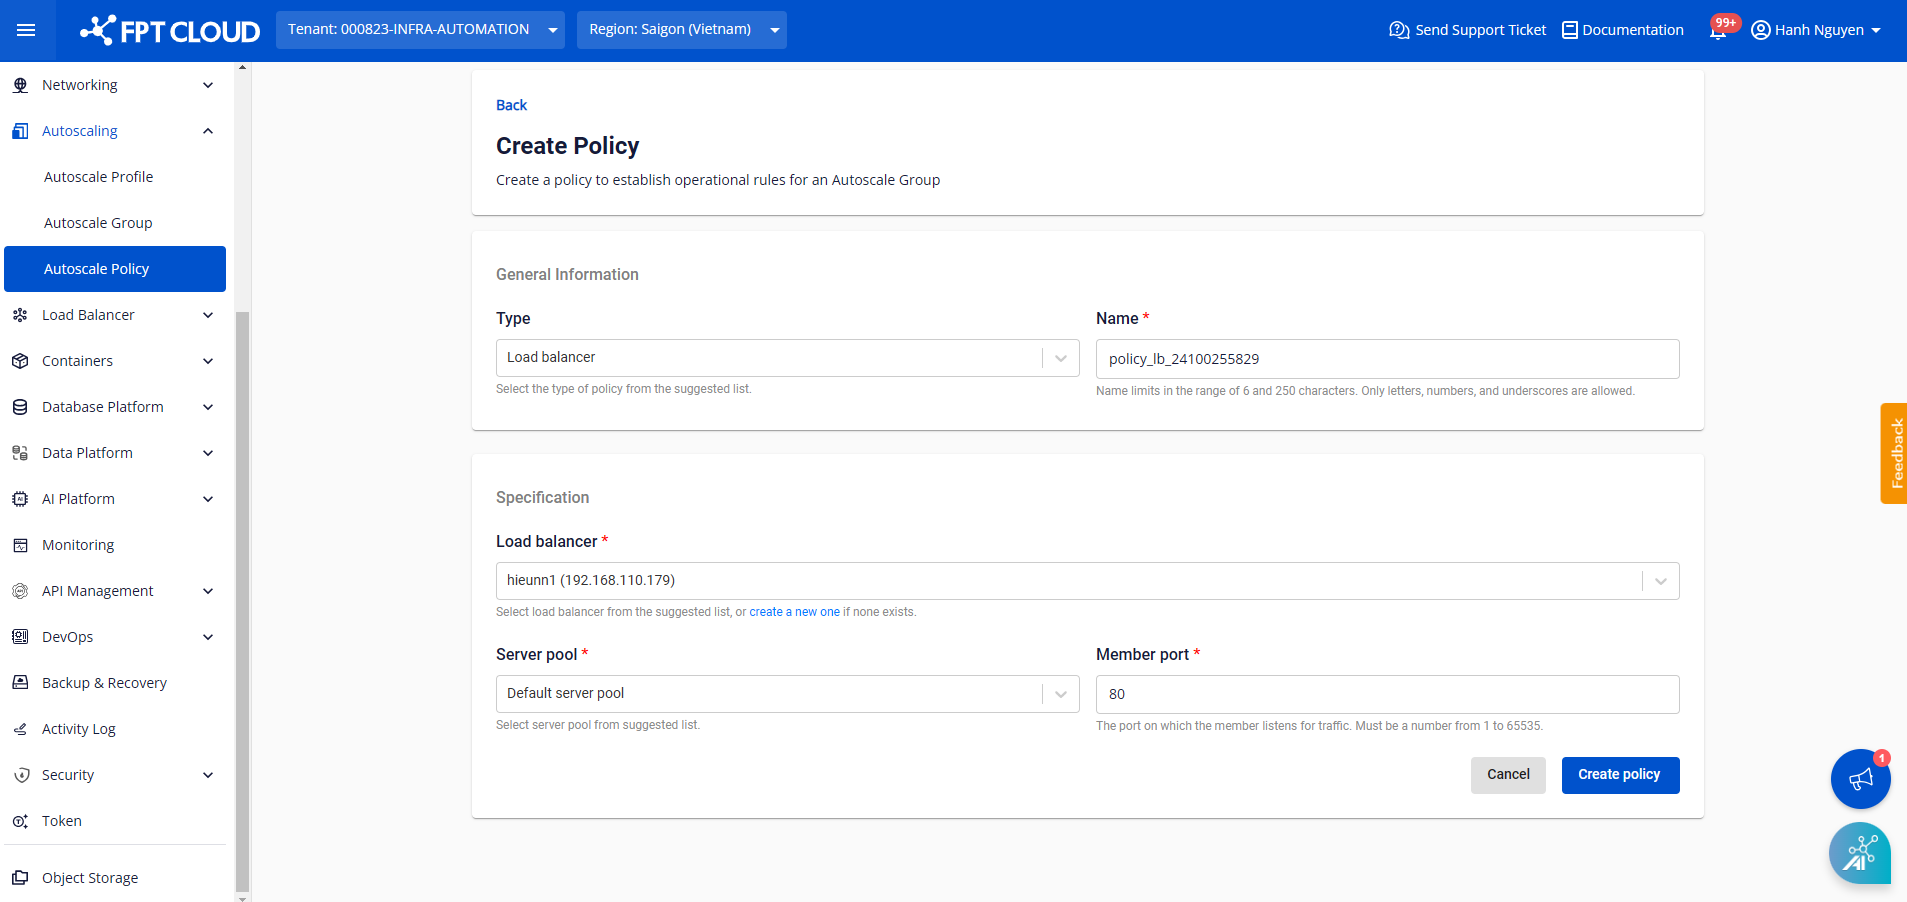Open the Server pool dropdown
This screenshot has height=902, width=1907.
point(1059,693)
